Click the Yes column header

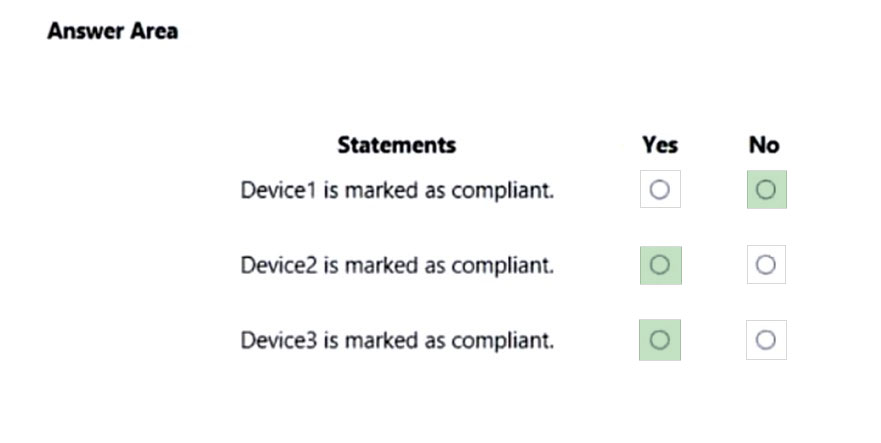coord(660,145)
